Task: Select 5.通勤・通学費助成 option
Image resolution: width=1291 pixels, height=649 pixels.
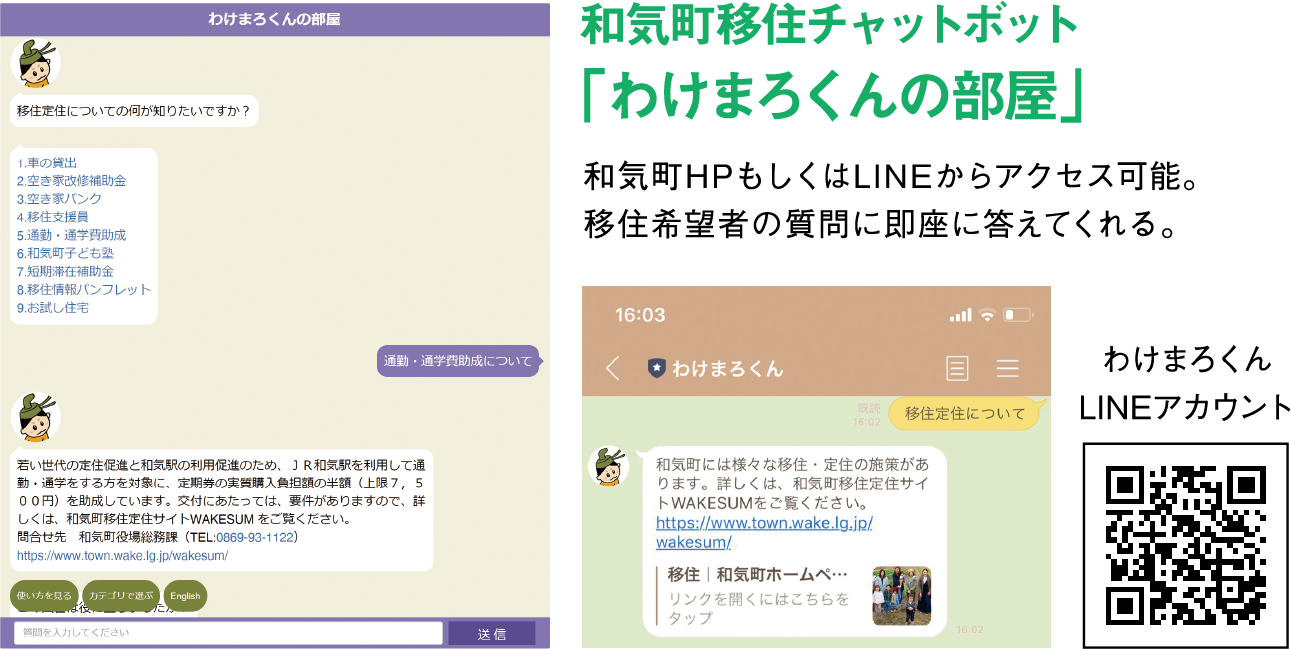Action: point(71,235)
